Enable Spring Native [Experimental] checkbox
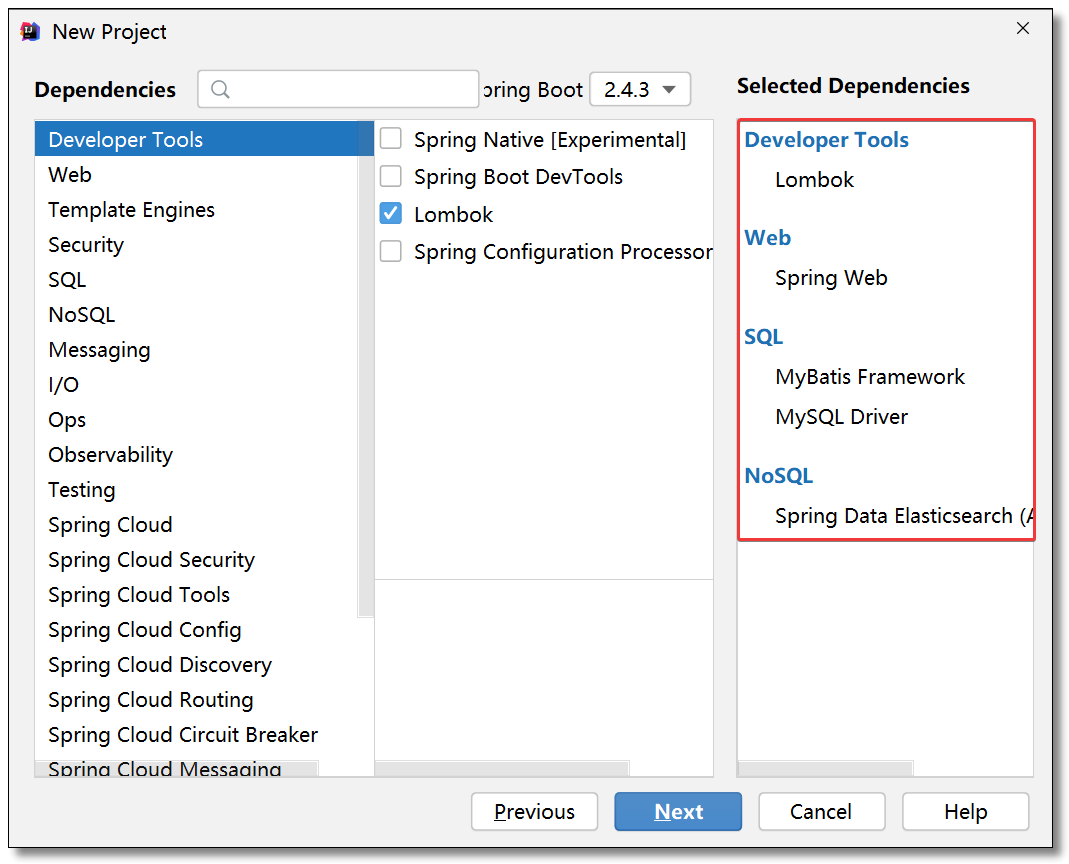 [391, 139]
